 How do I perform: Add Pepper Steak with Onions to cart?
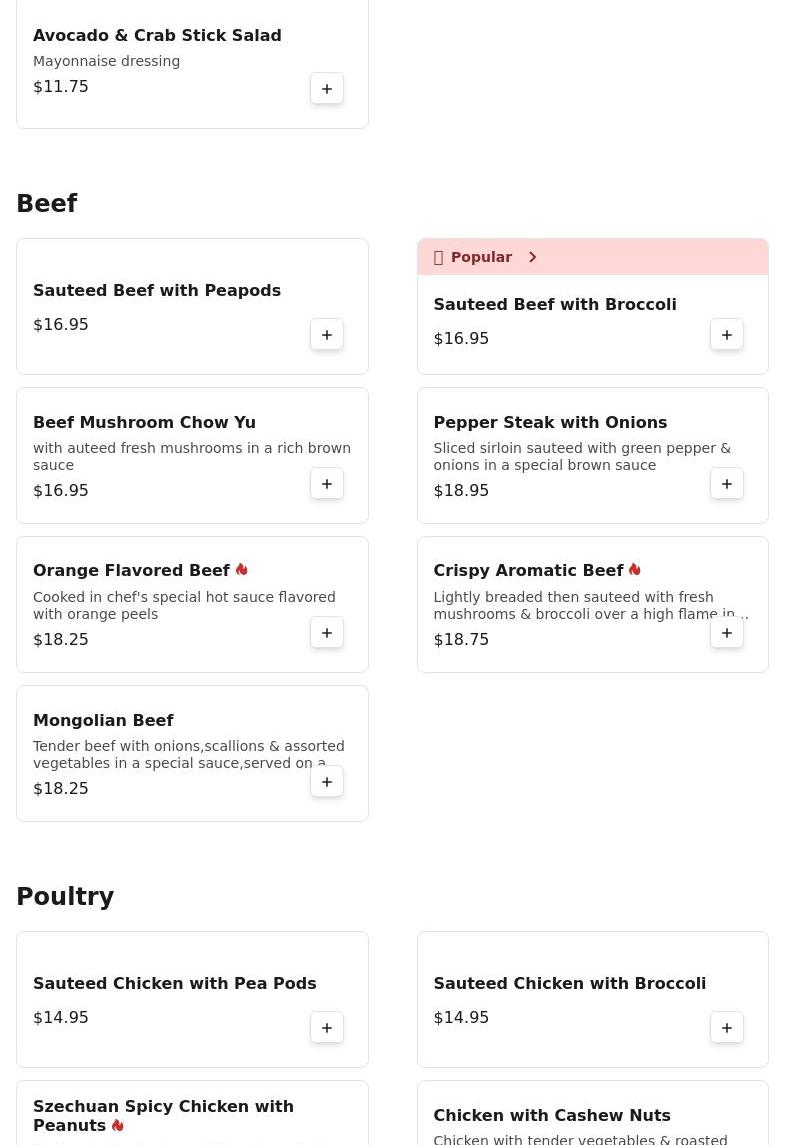727,484
